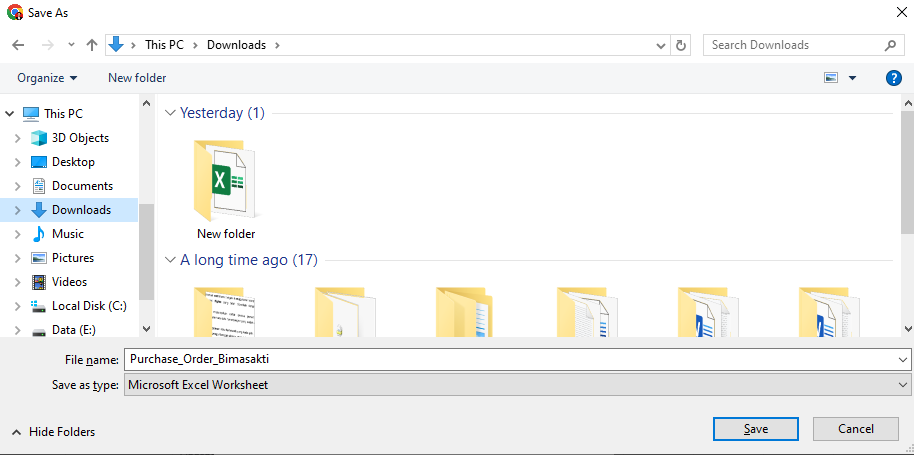This screenshot has height=455, width=914.
Task: Click the Back navigation arrow
Action: tap(17, 45)
